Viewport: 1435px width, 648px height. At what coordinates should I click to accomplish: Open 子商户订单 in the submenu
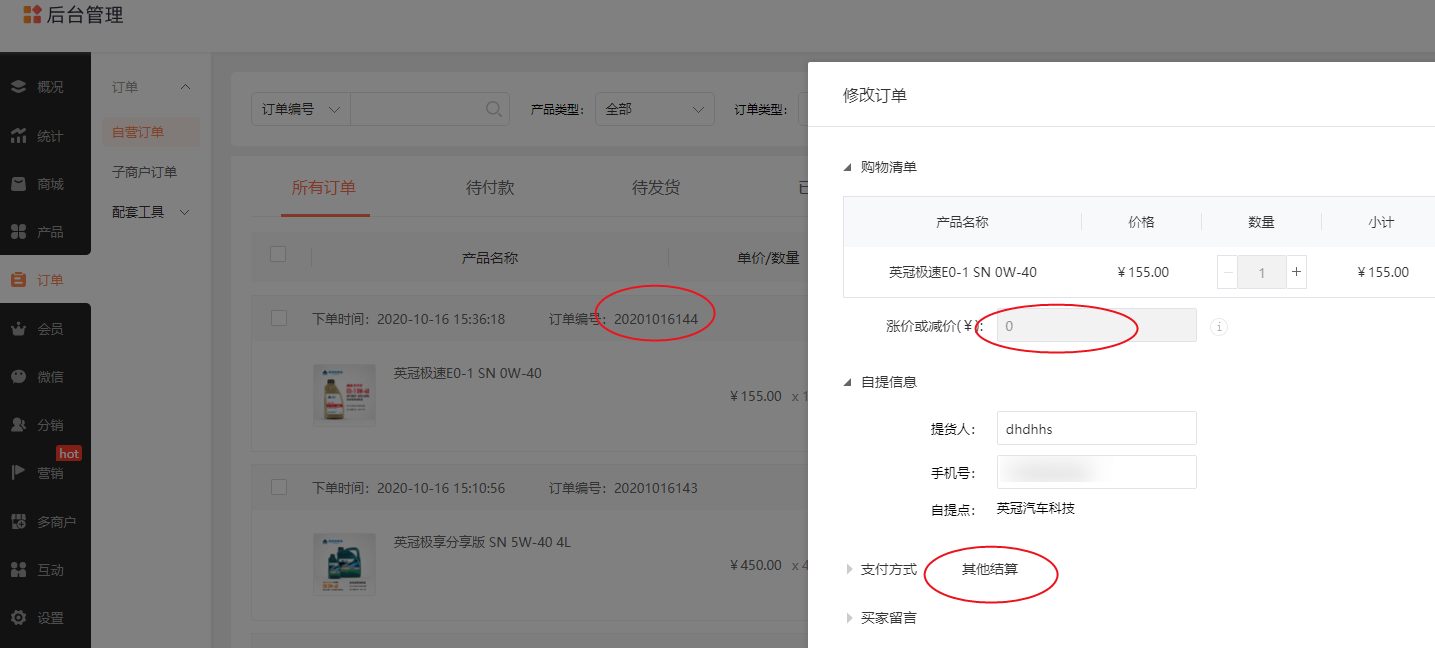tap(144, 172)
